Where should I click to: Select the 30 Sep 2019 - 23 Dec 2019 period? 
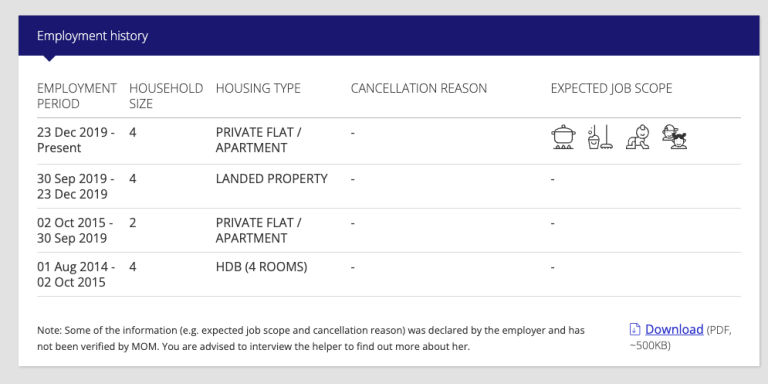(x=76, y=187)
